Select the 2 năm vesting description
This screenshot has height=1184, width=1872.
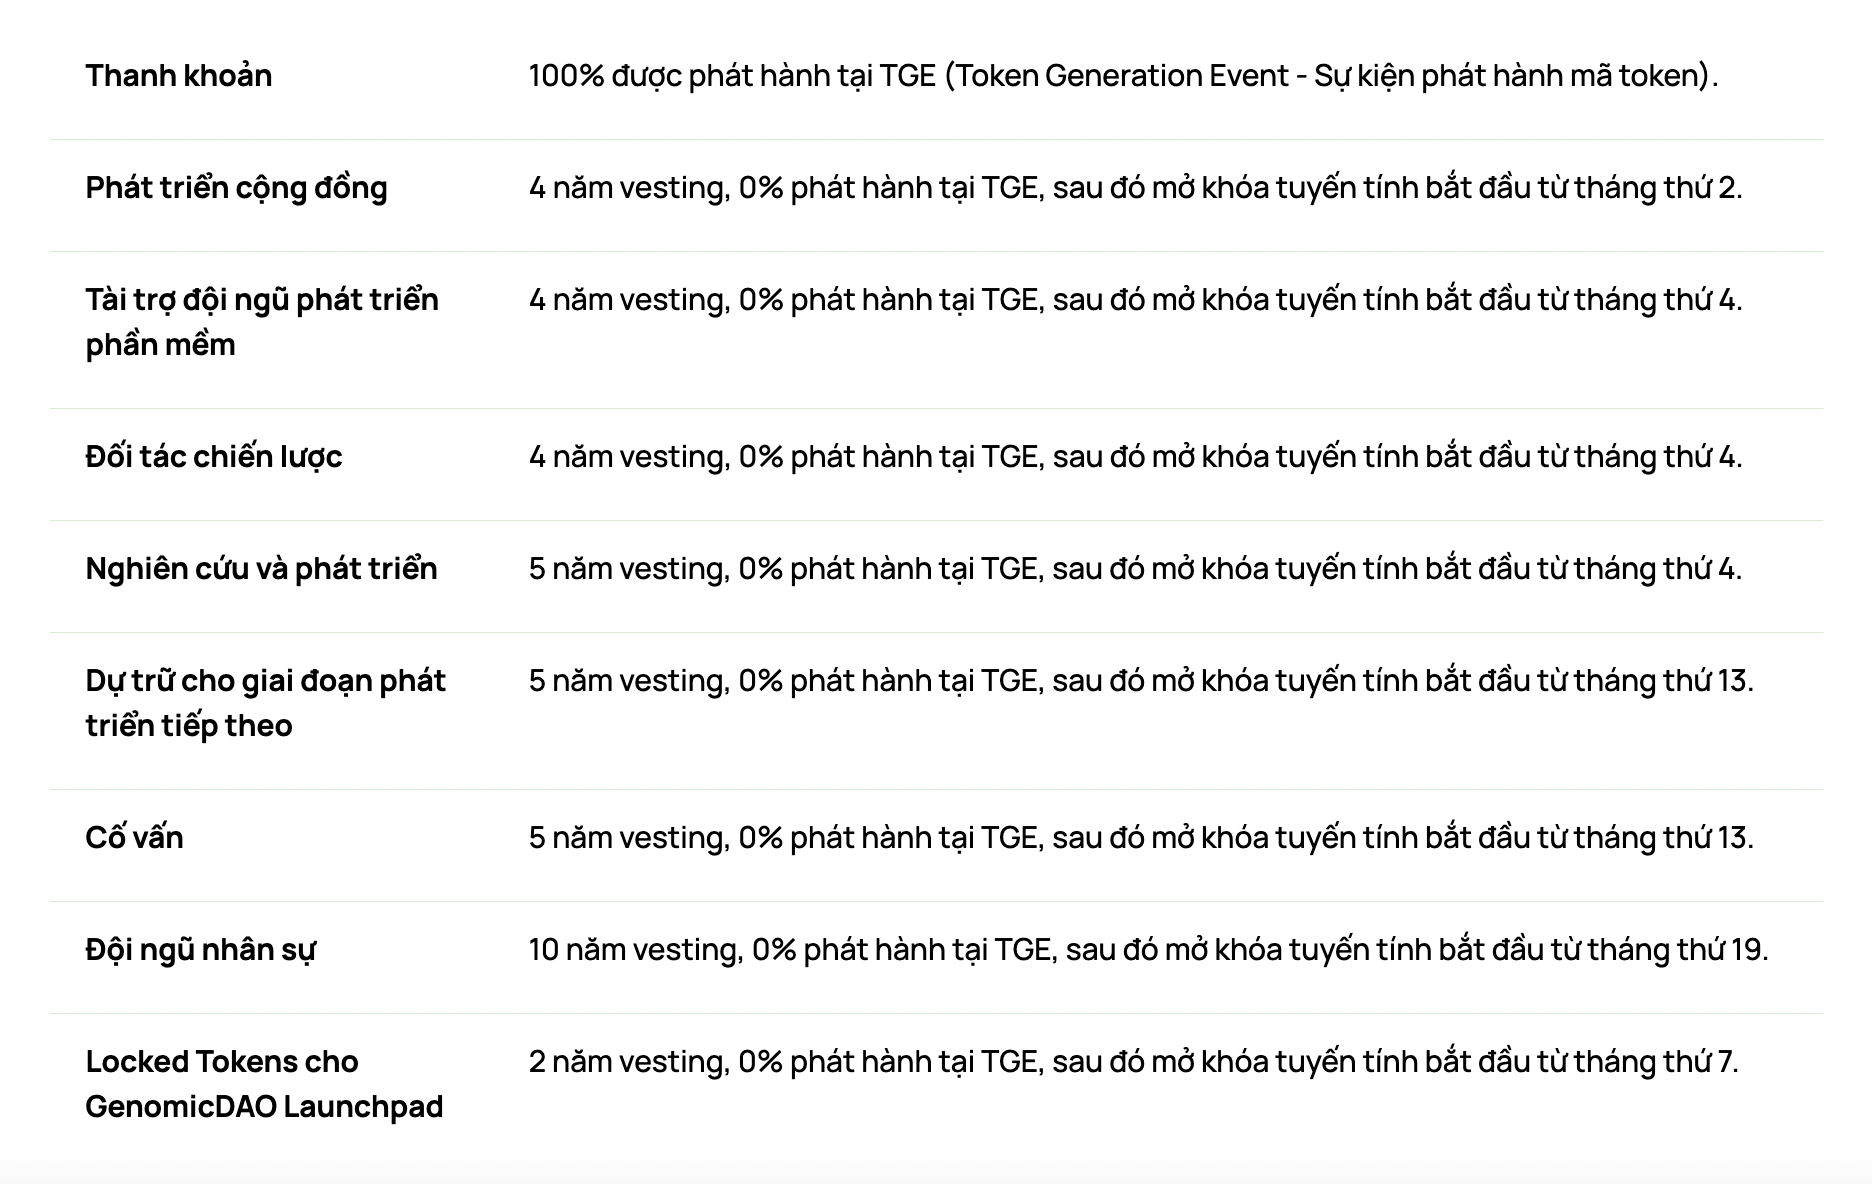point(1134,1062)
